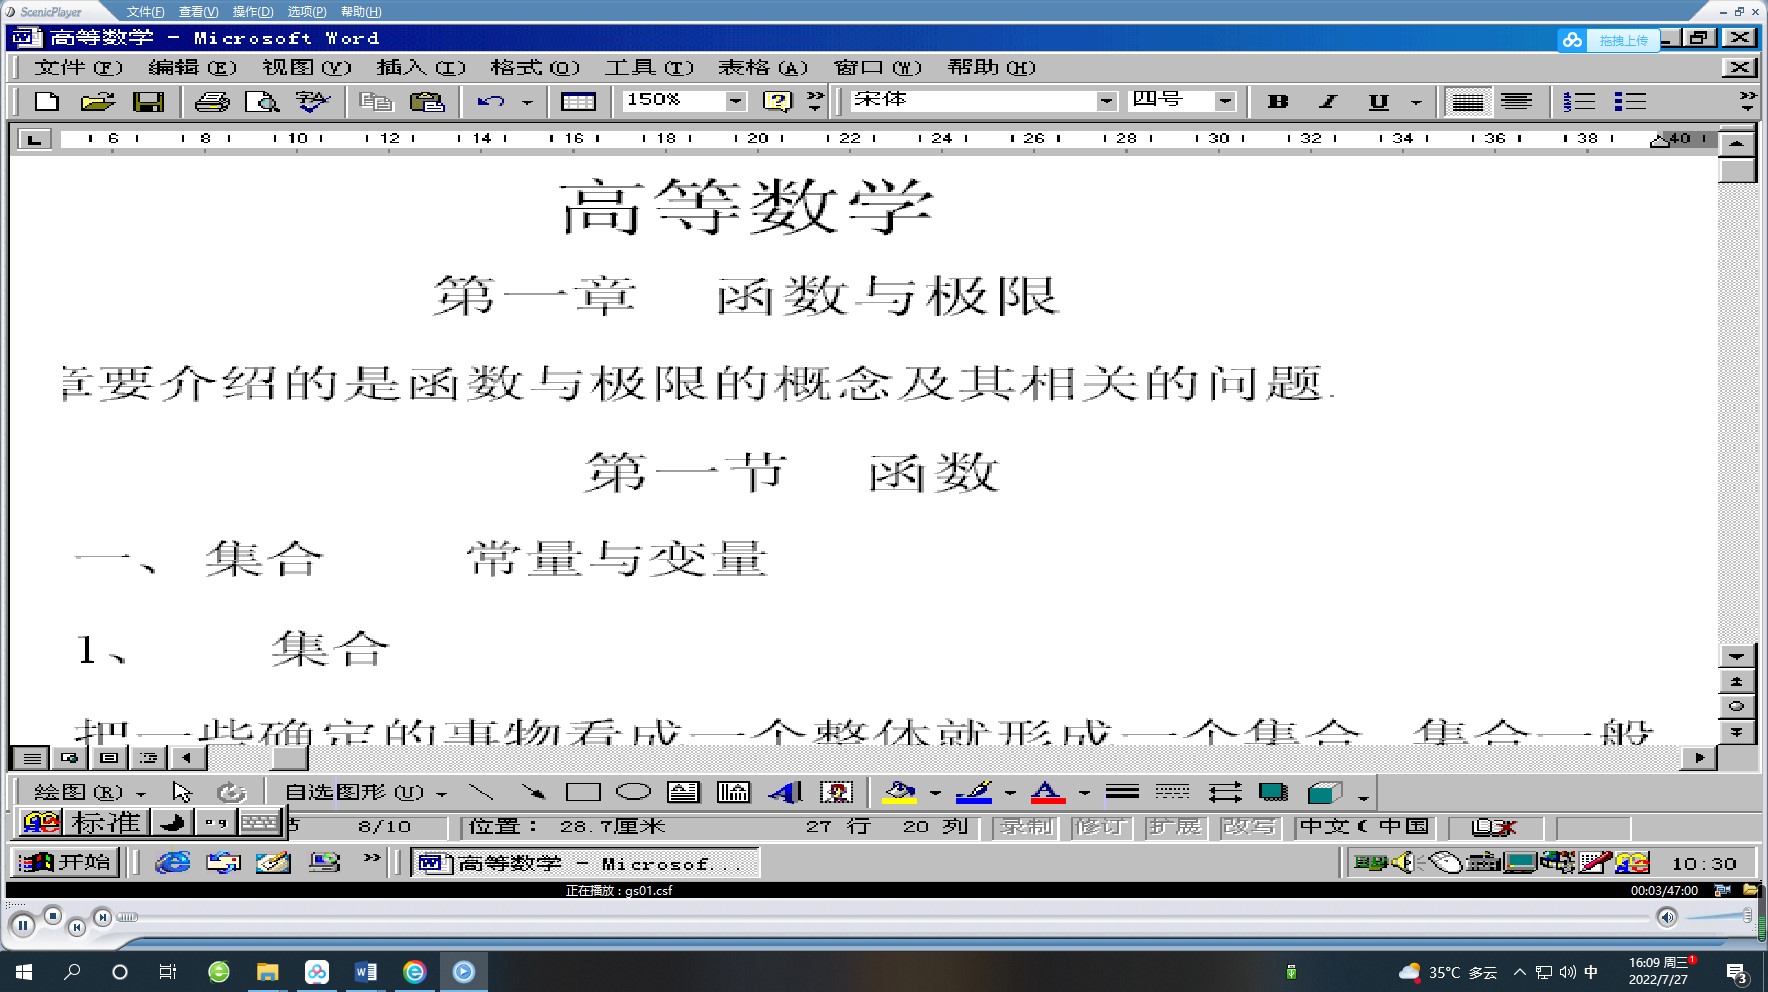Toggle Italic formatting

coord(1328,101)
